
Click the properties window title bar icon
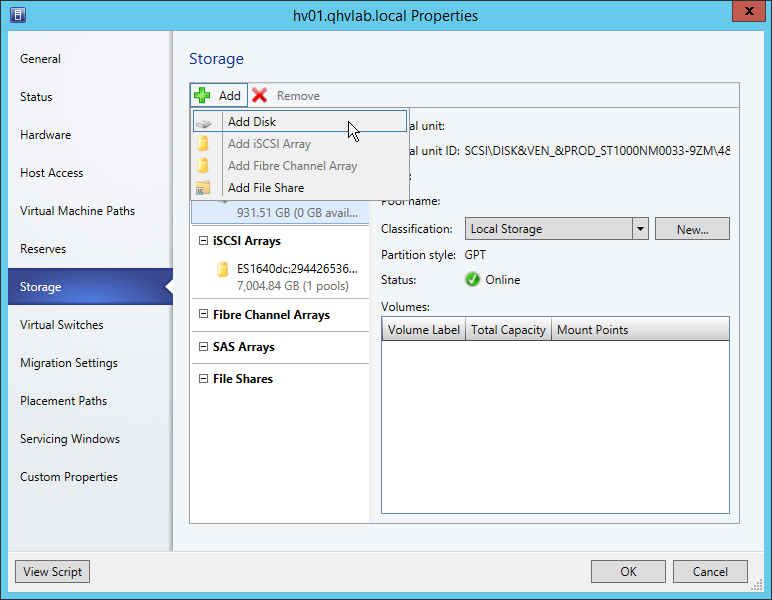[x=17, y=16]
